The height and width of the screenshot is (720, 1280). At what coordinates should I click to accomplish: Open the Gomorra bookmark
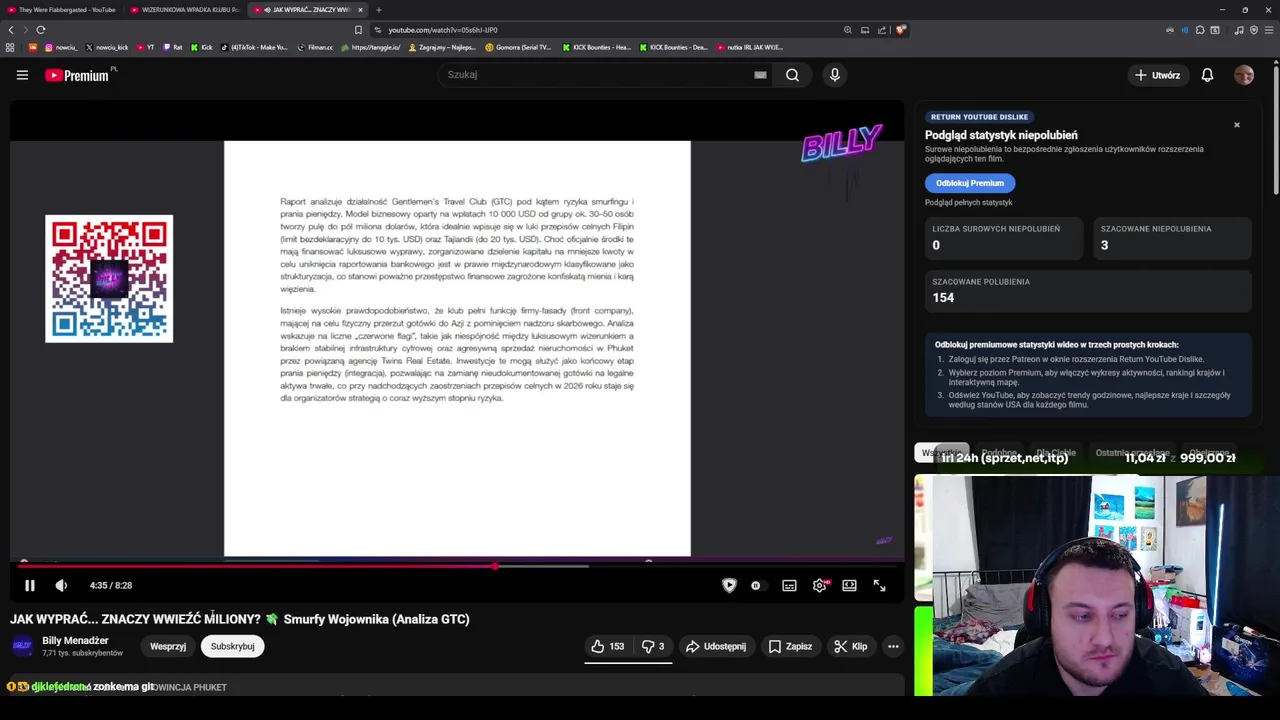518,47
